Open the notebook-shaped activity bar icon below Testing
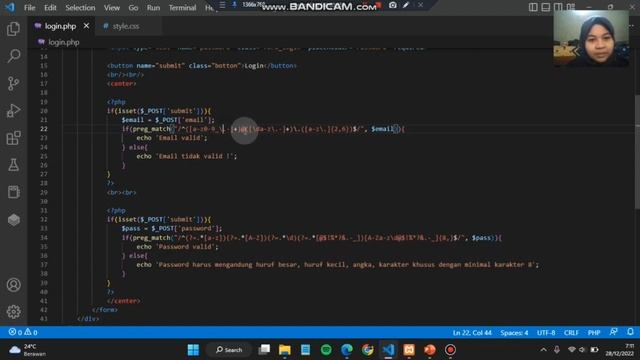Screen dimensions: 640x360 (13, 192)
